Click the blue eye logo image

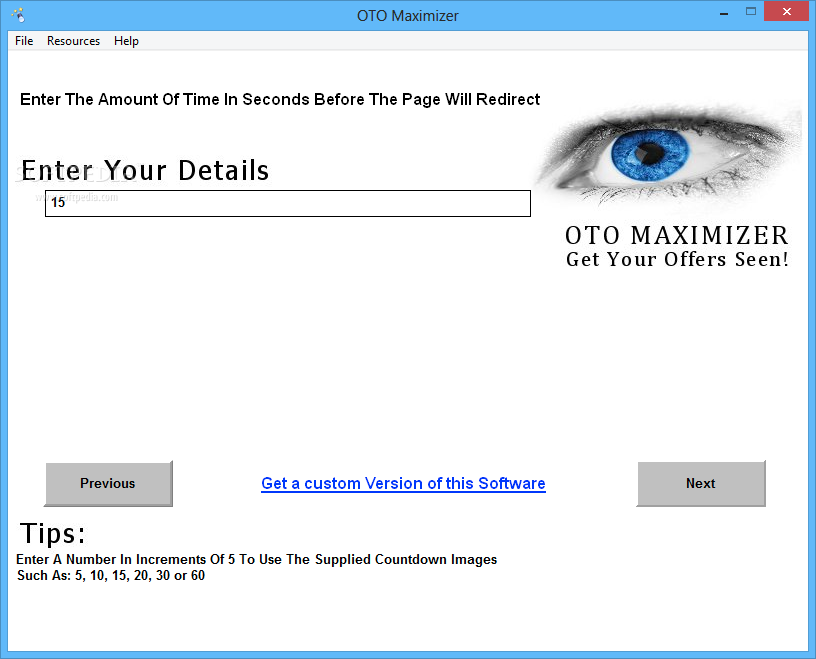(668, 155)
